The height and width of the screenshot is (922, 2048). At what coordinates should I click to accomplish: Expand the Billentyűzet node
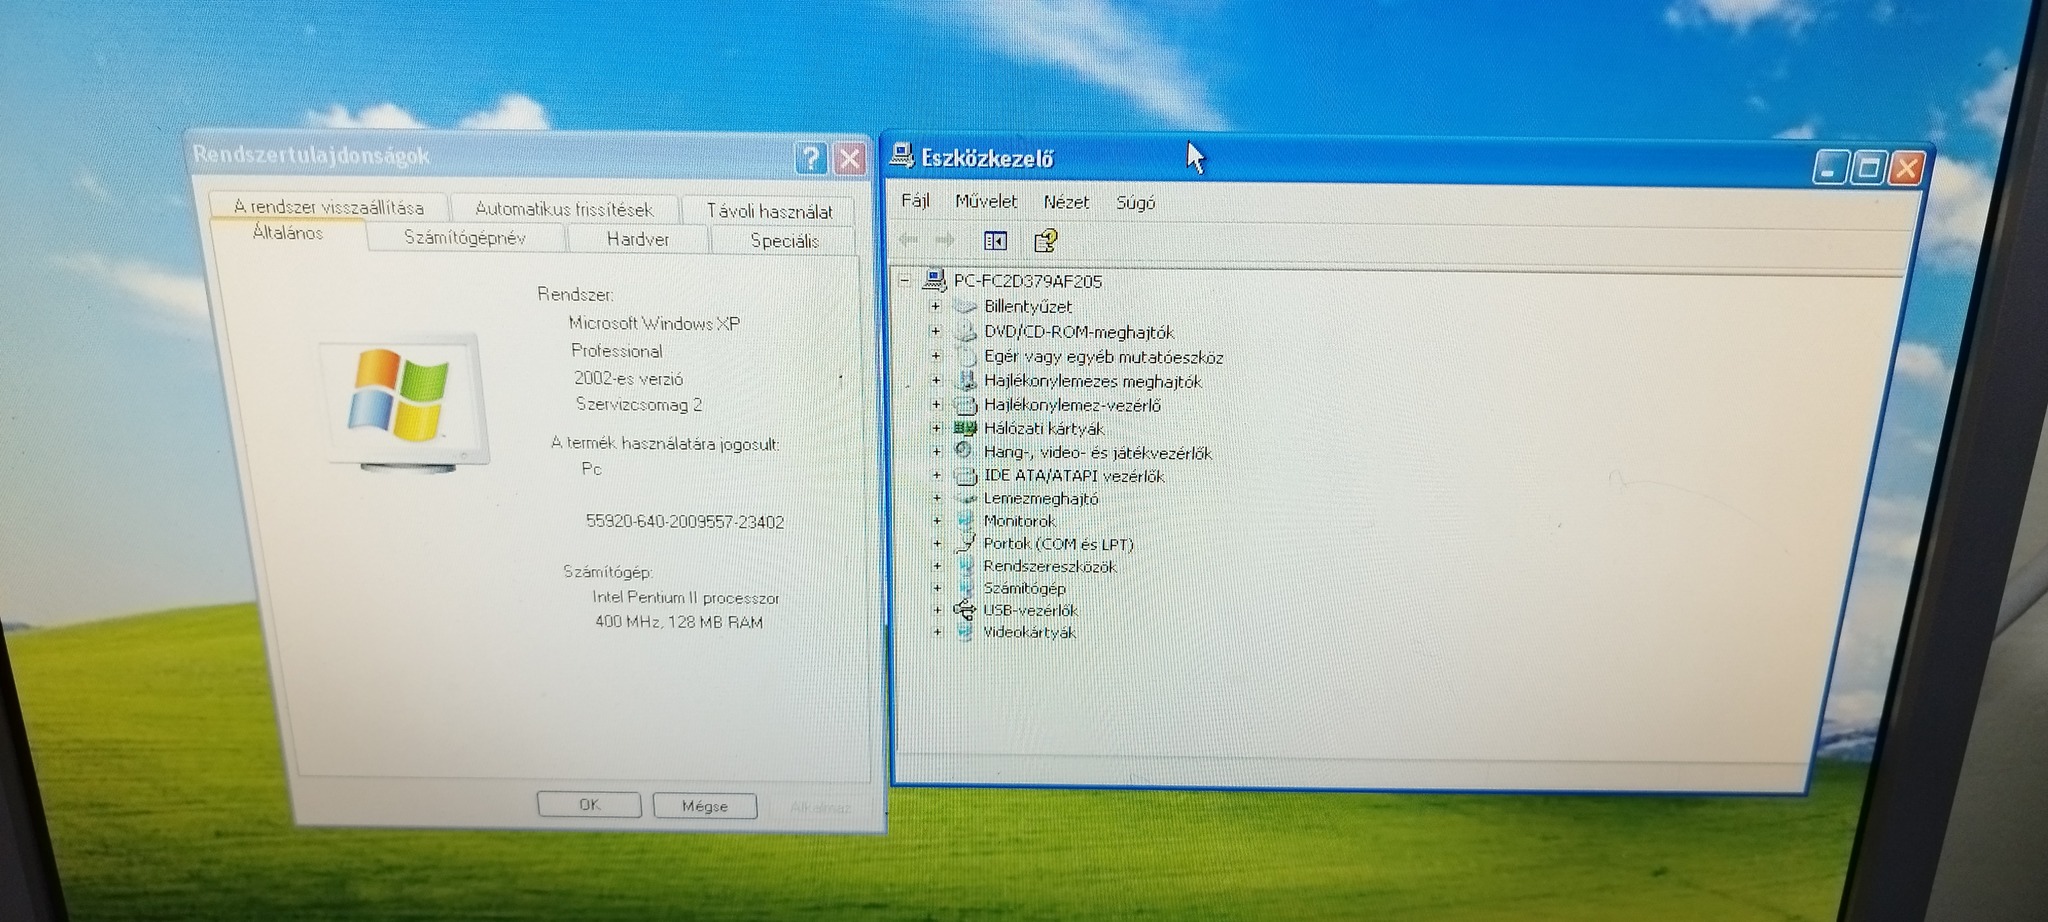936,306
